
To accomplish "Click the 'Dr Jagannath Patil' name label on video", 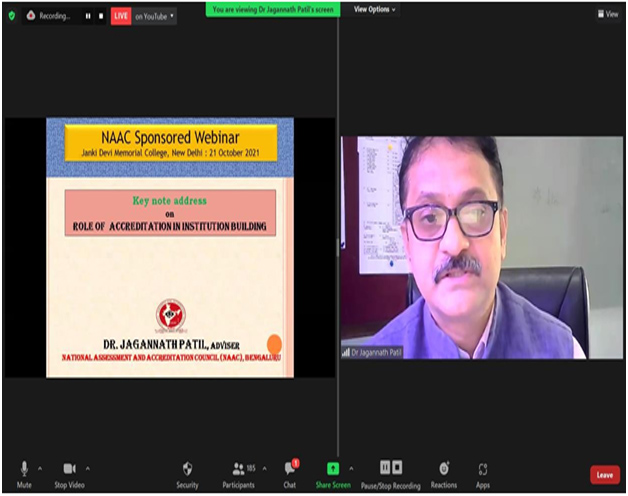I will point(376,353).
